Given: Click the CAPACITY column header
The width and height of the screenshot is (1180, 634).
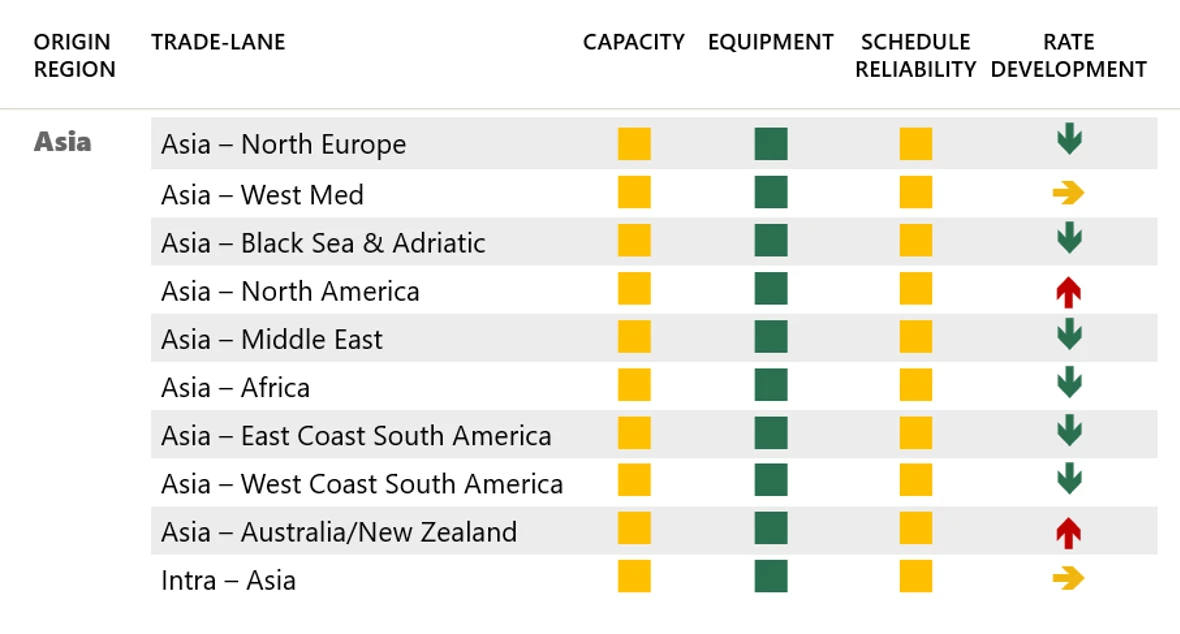Looking at the screenshot, I should click(634, 43).
